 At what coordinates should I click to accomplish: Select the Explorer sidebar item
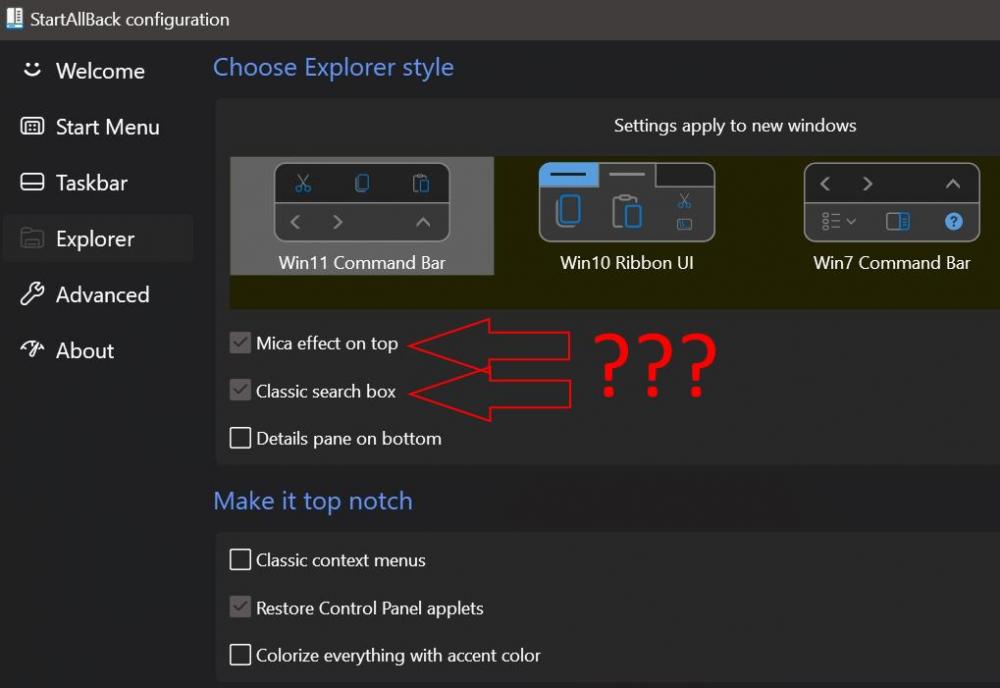[99, 238]
